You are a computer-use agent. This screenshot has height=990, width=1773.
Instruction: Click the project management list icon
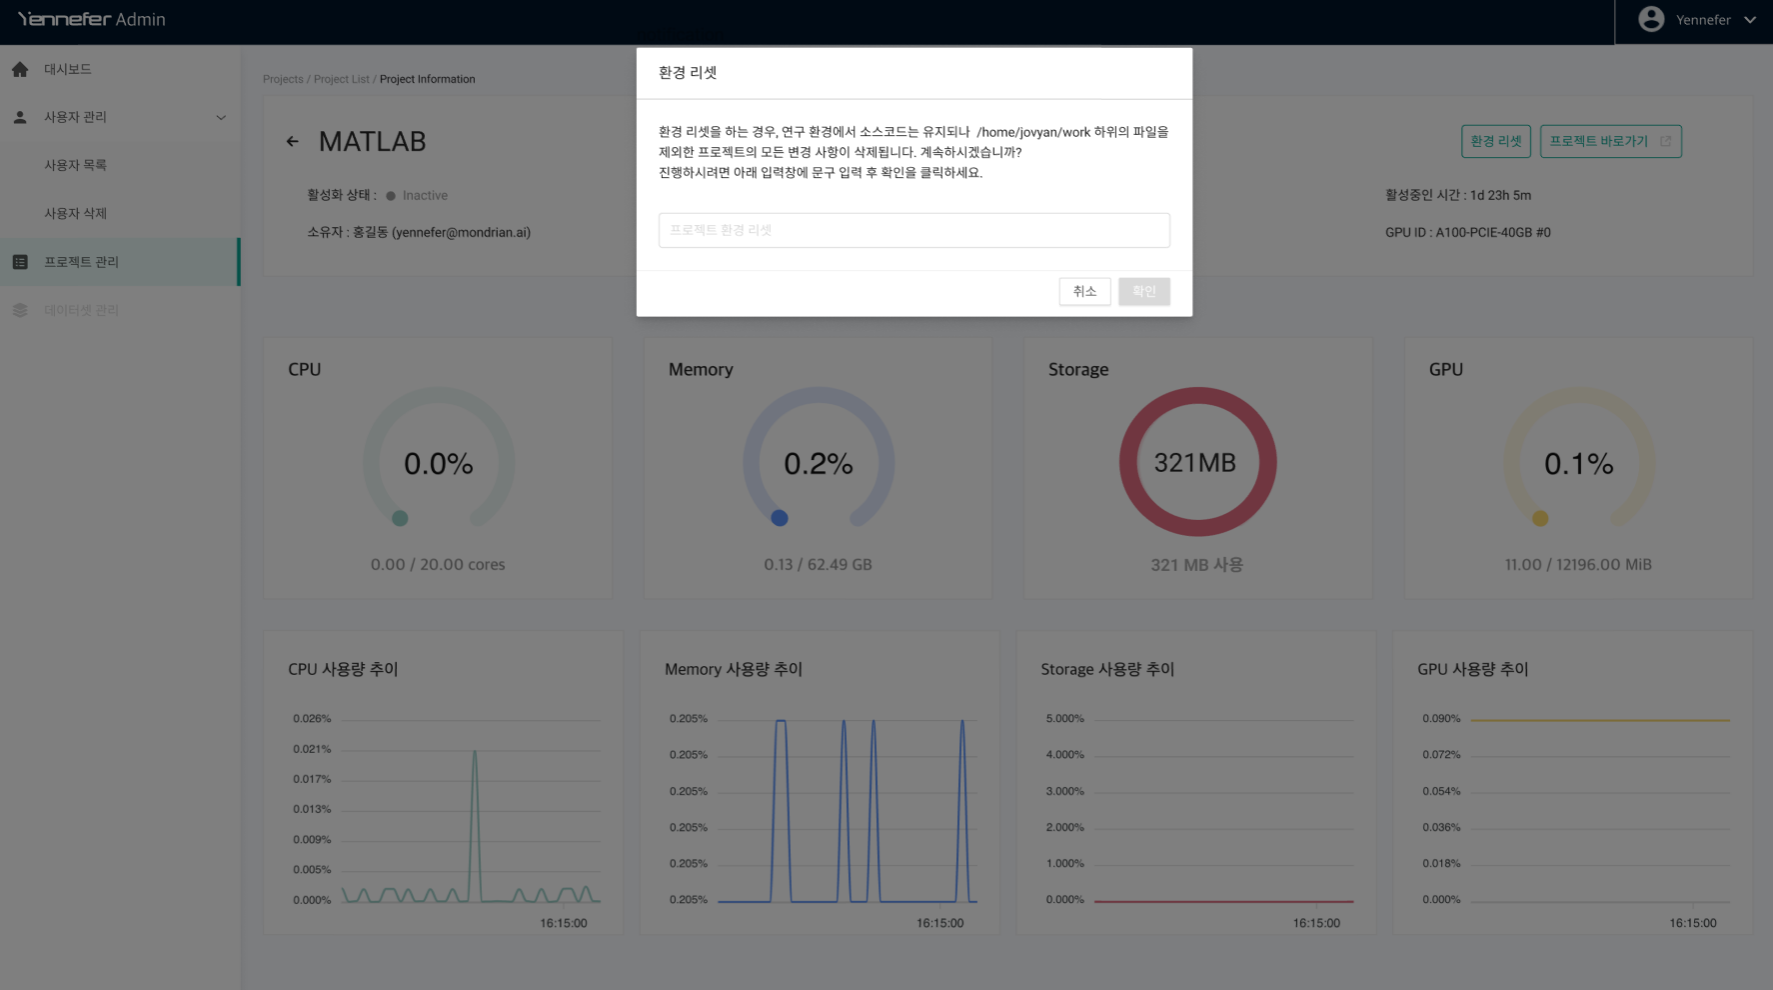coord(20,262)
